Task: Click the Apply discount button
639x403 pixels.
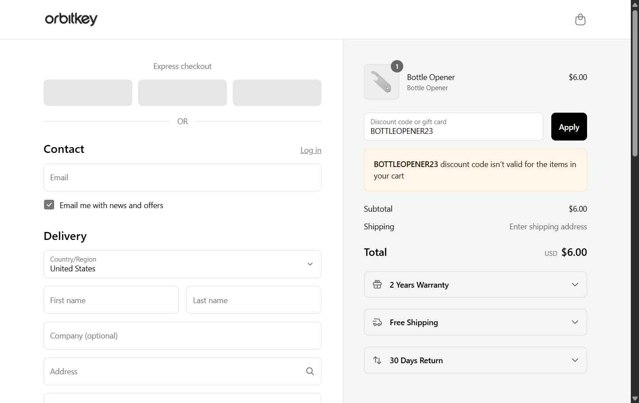Action: 569,127
